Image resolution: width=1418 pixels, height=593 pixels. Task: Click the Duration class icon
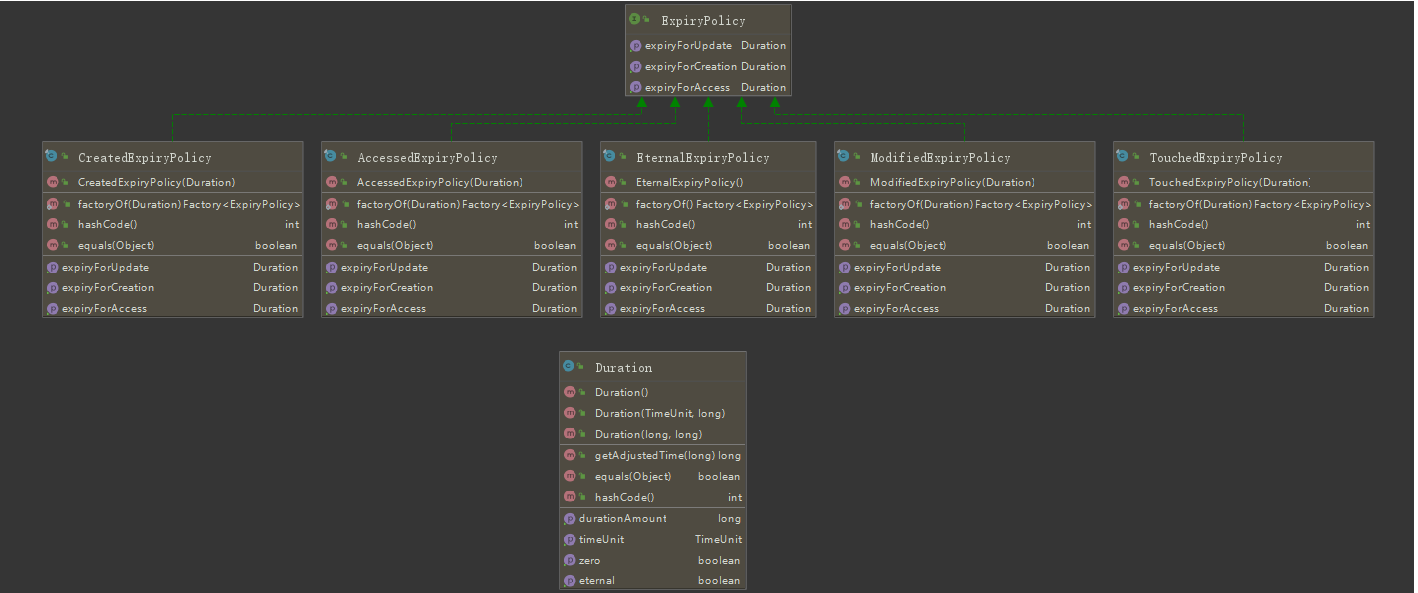tap(569, 367)
